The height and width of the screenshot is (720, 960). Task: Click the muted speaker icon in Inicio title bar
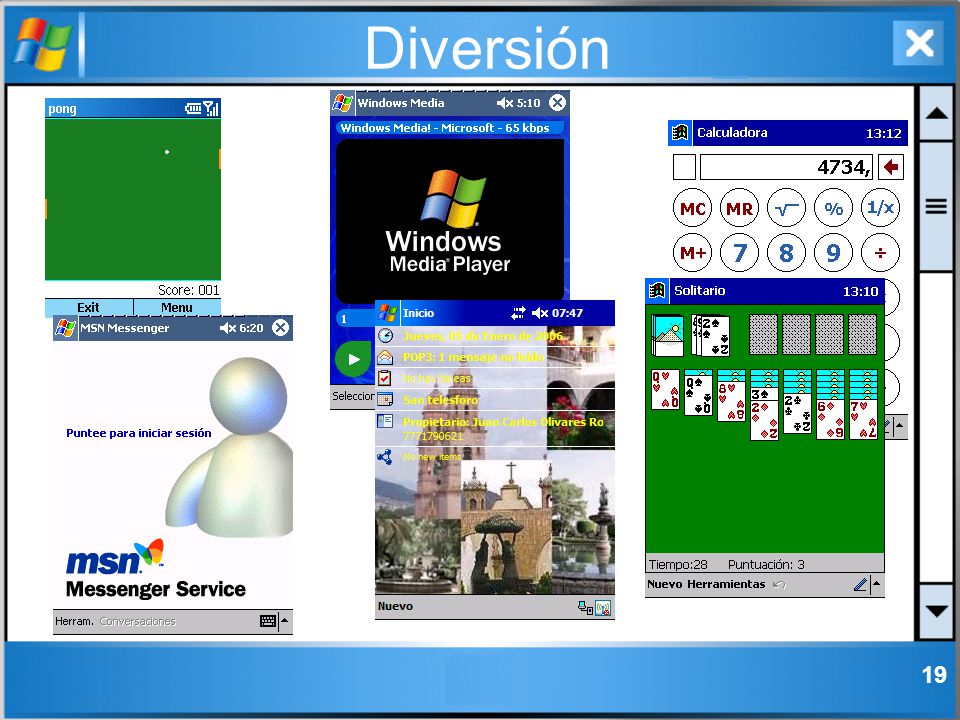click(539, 313)
